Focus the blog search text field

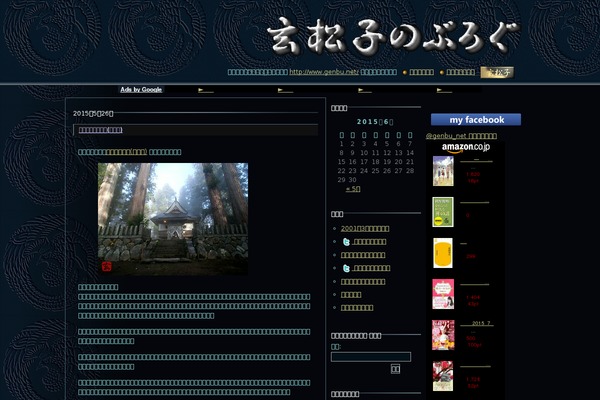(x=371, y=357)
